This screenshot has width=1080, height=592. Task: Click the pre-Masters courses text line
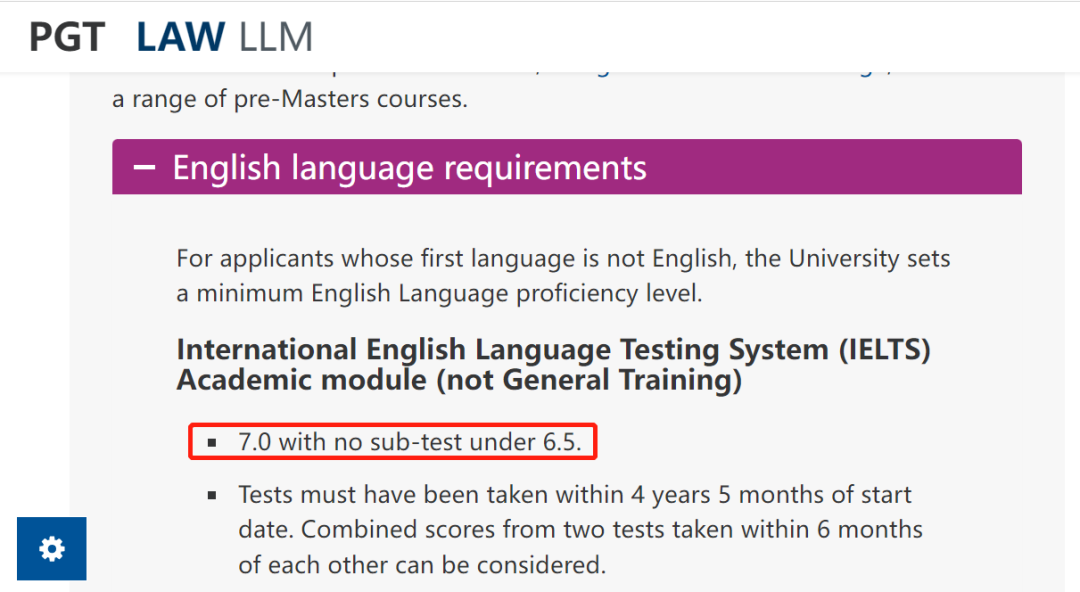point(290,99)
